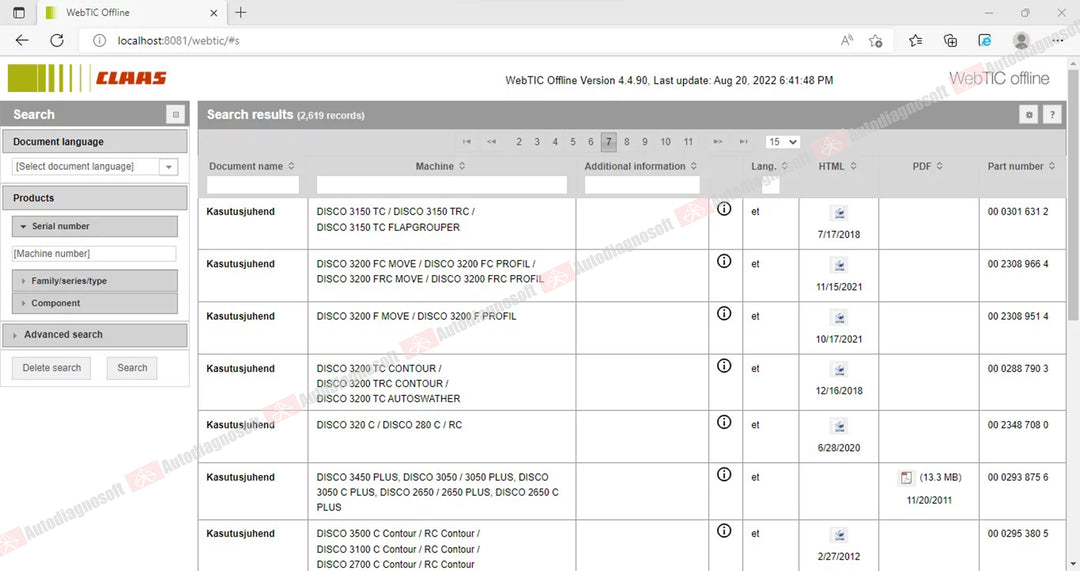Viewport: 1080px width, 571px height.
Task: Go to last results page
Action: click(x=743, y=142)
